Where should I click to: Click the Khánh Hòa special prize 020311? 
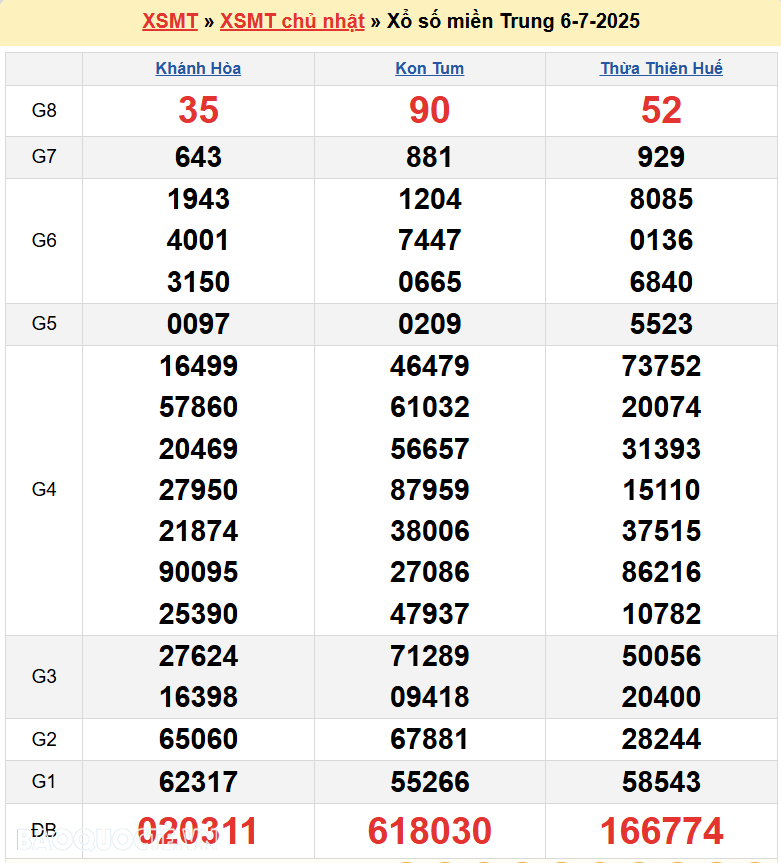click(x=198, y=831)
